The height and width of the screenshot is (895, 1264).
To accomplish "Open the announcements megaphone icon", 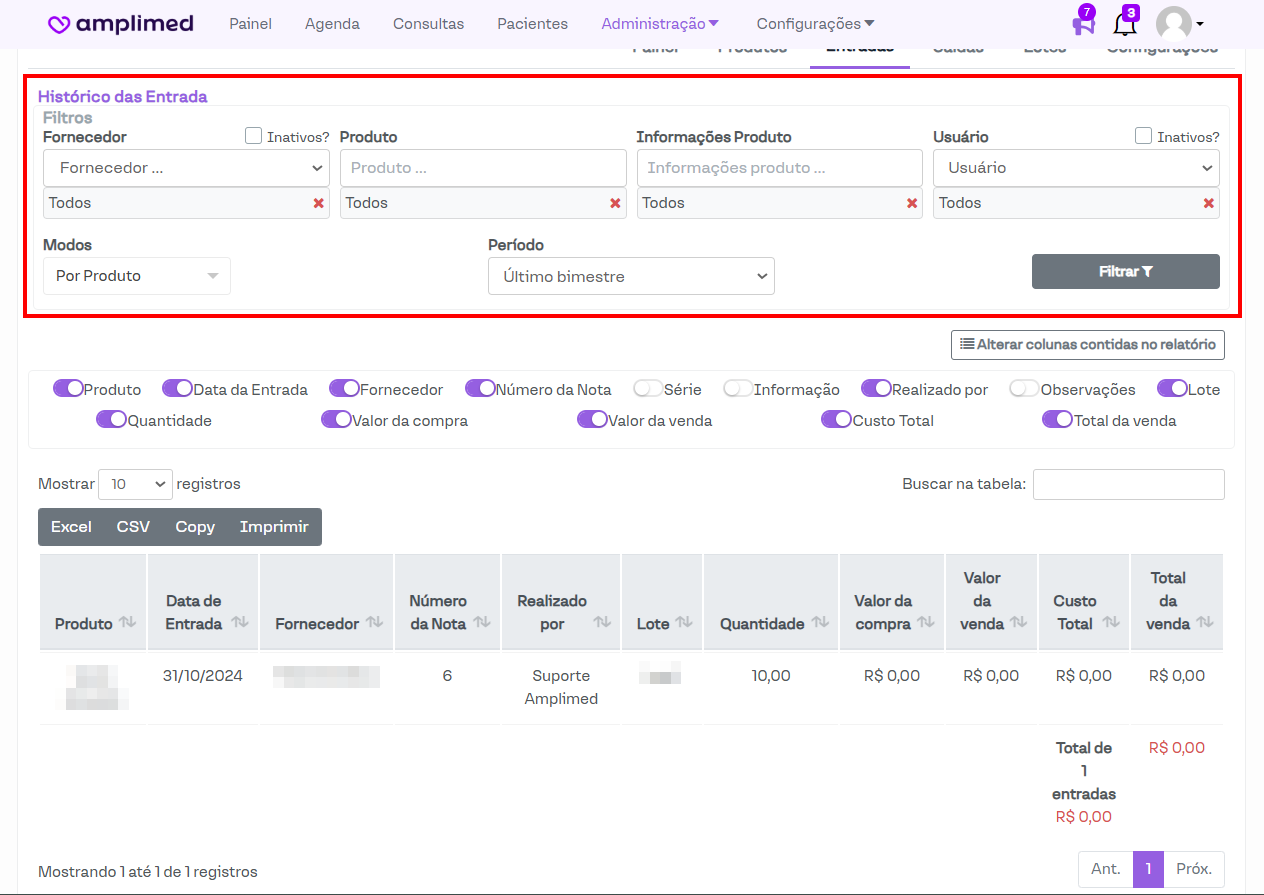I will pos(1083,24).
